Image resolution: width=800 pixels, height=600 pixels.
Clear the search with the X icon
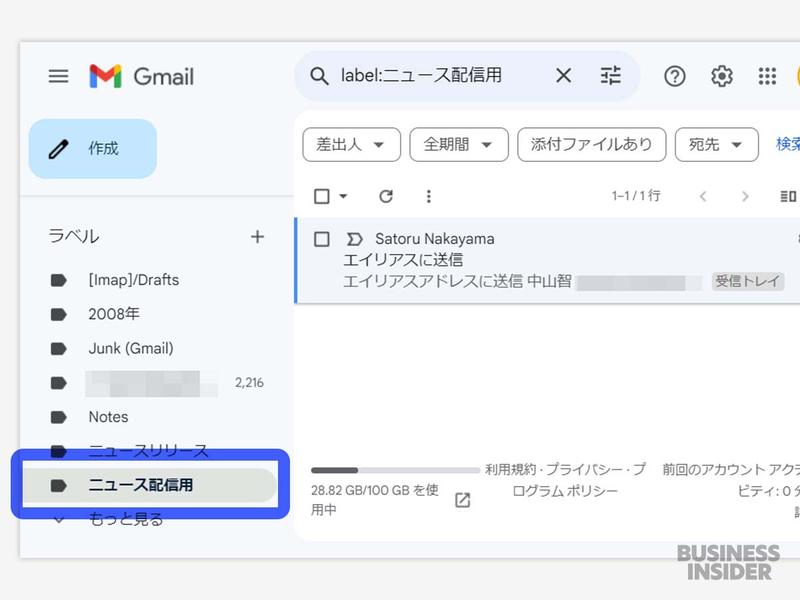coord(563,76)
